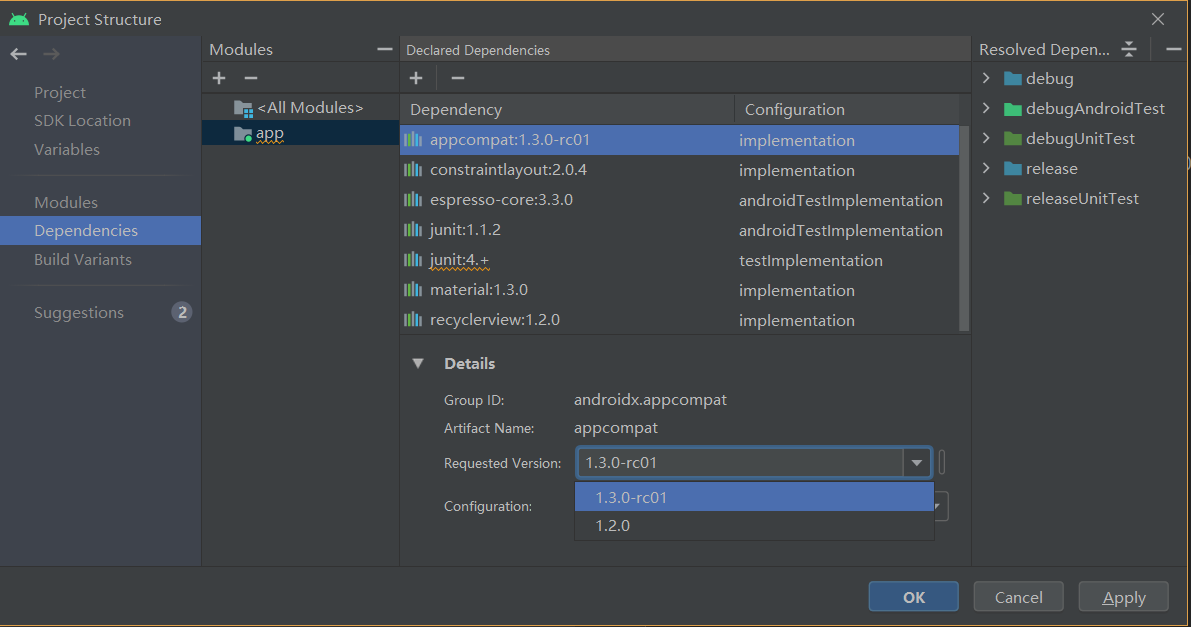Open the Modules page in sidebar

coord(66,203)
